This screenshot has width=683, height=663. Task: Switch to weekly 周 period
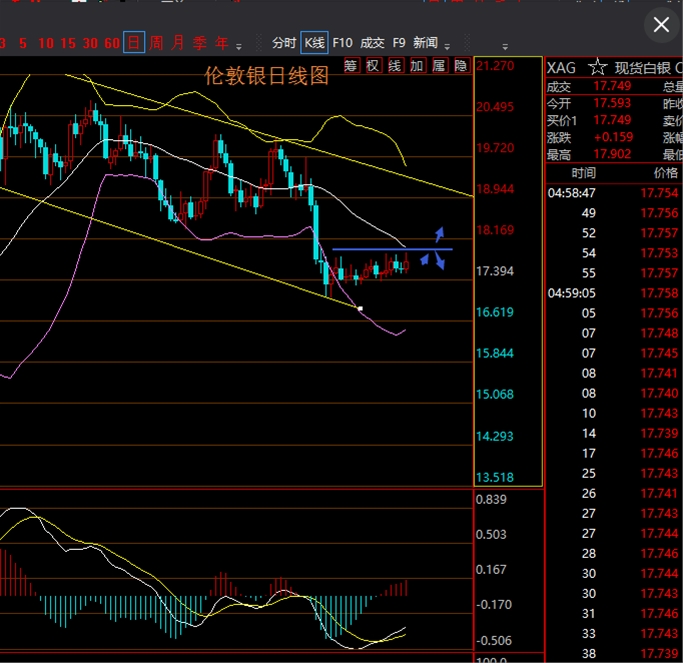(156, 43)
